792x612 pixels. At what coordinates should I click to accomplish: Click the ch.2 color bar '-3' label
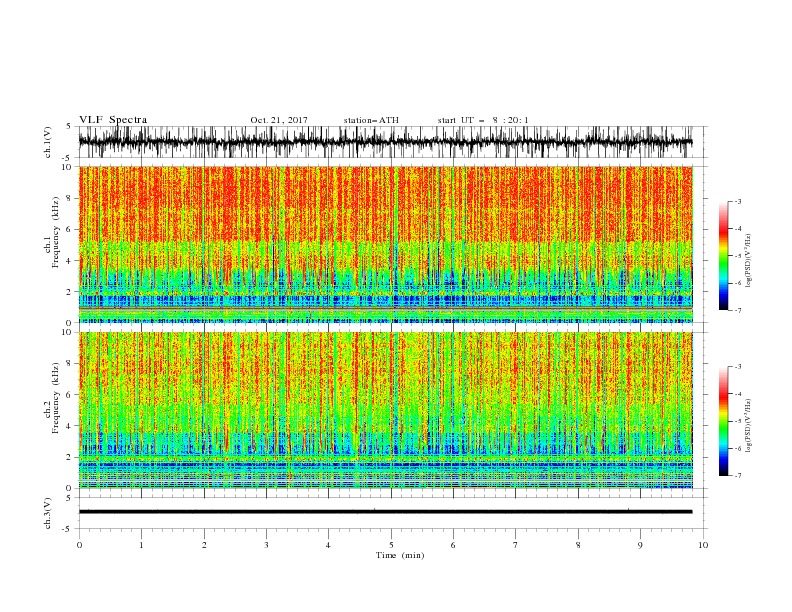737,367
